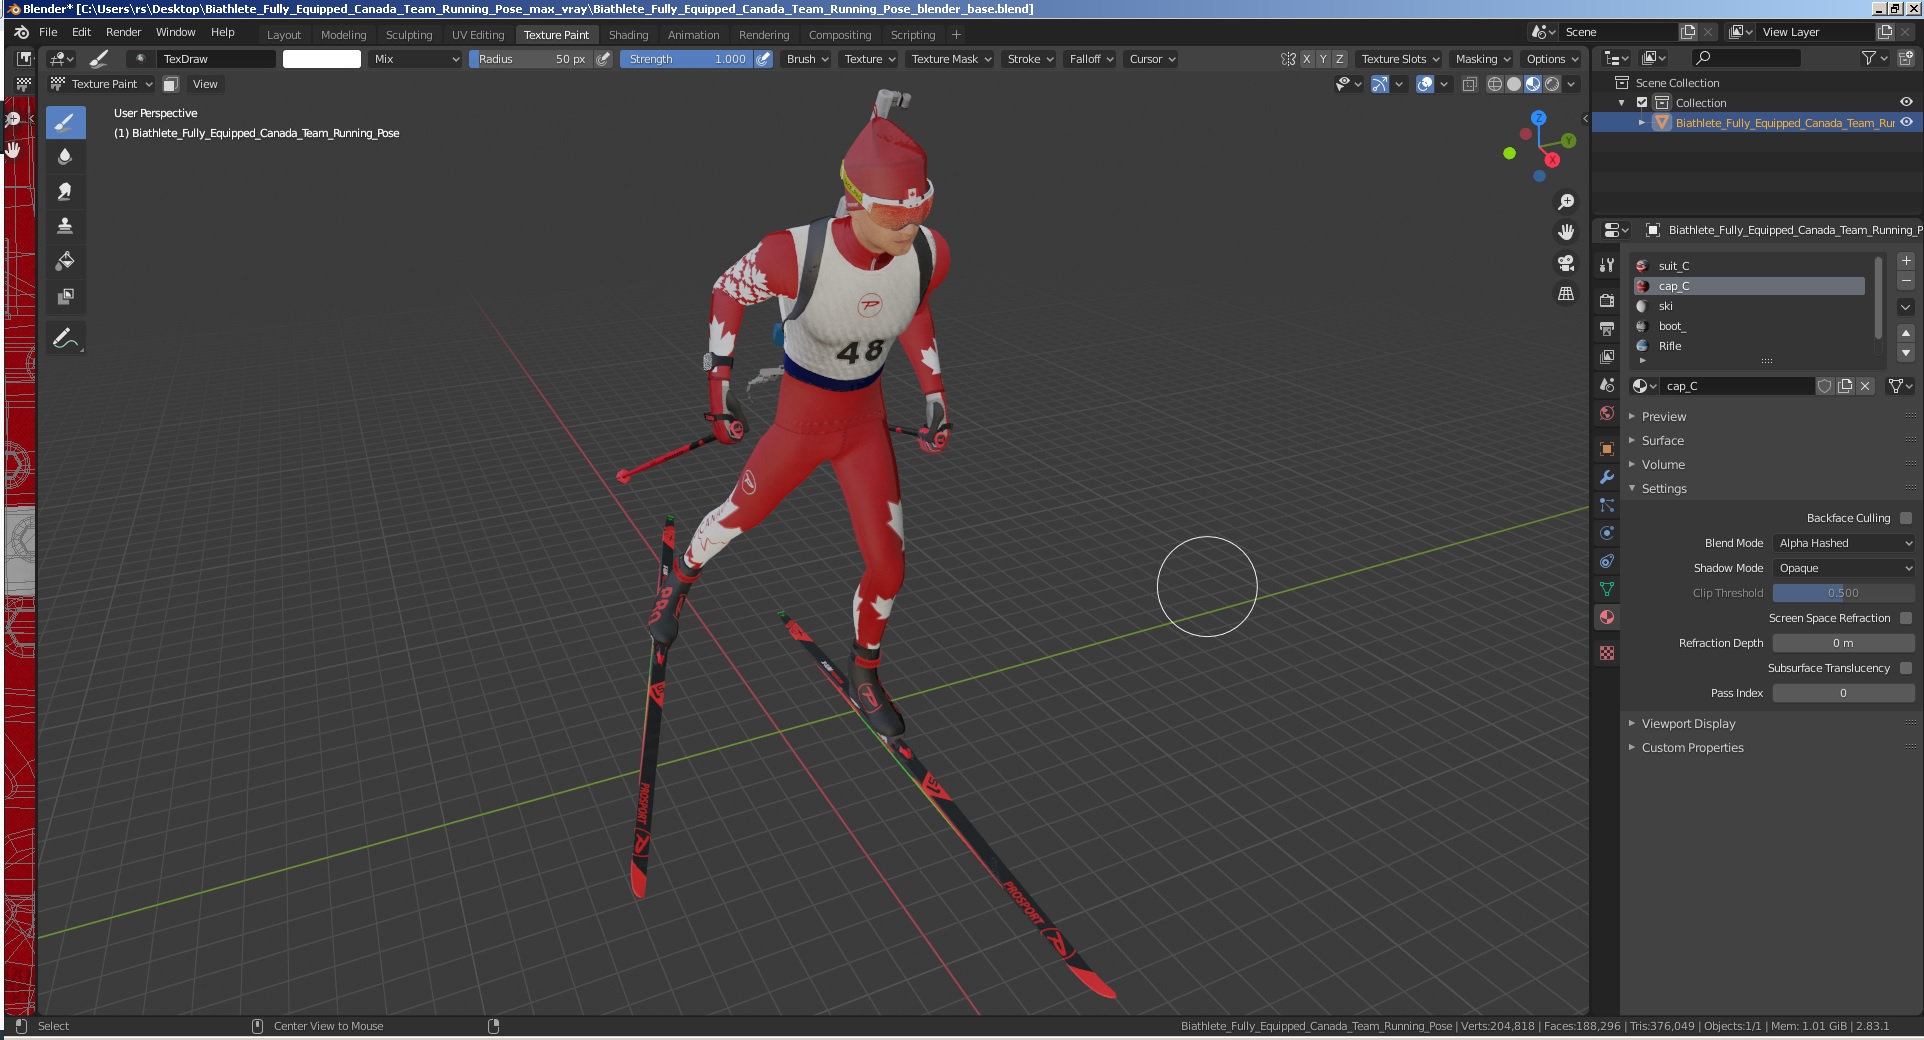The width and height of the screenshot is (1924, 1040).
Task: Select the Soften tool
Action: 65,157
